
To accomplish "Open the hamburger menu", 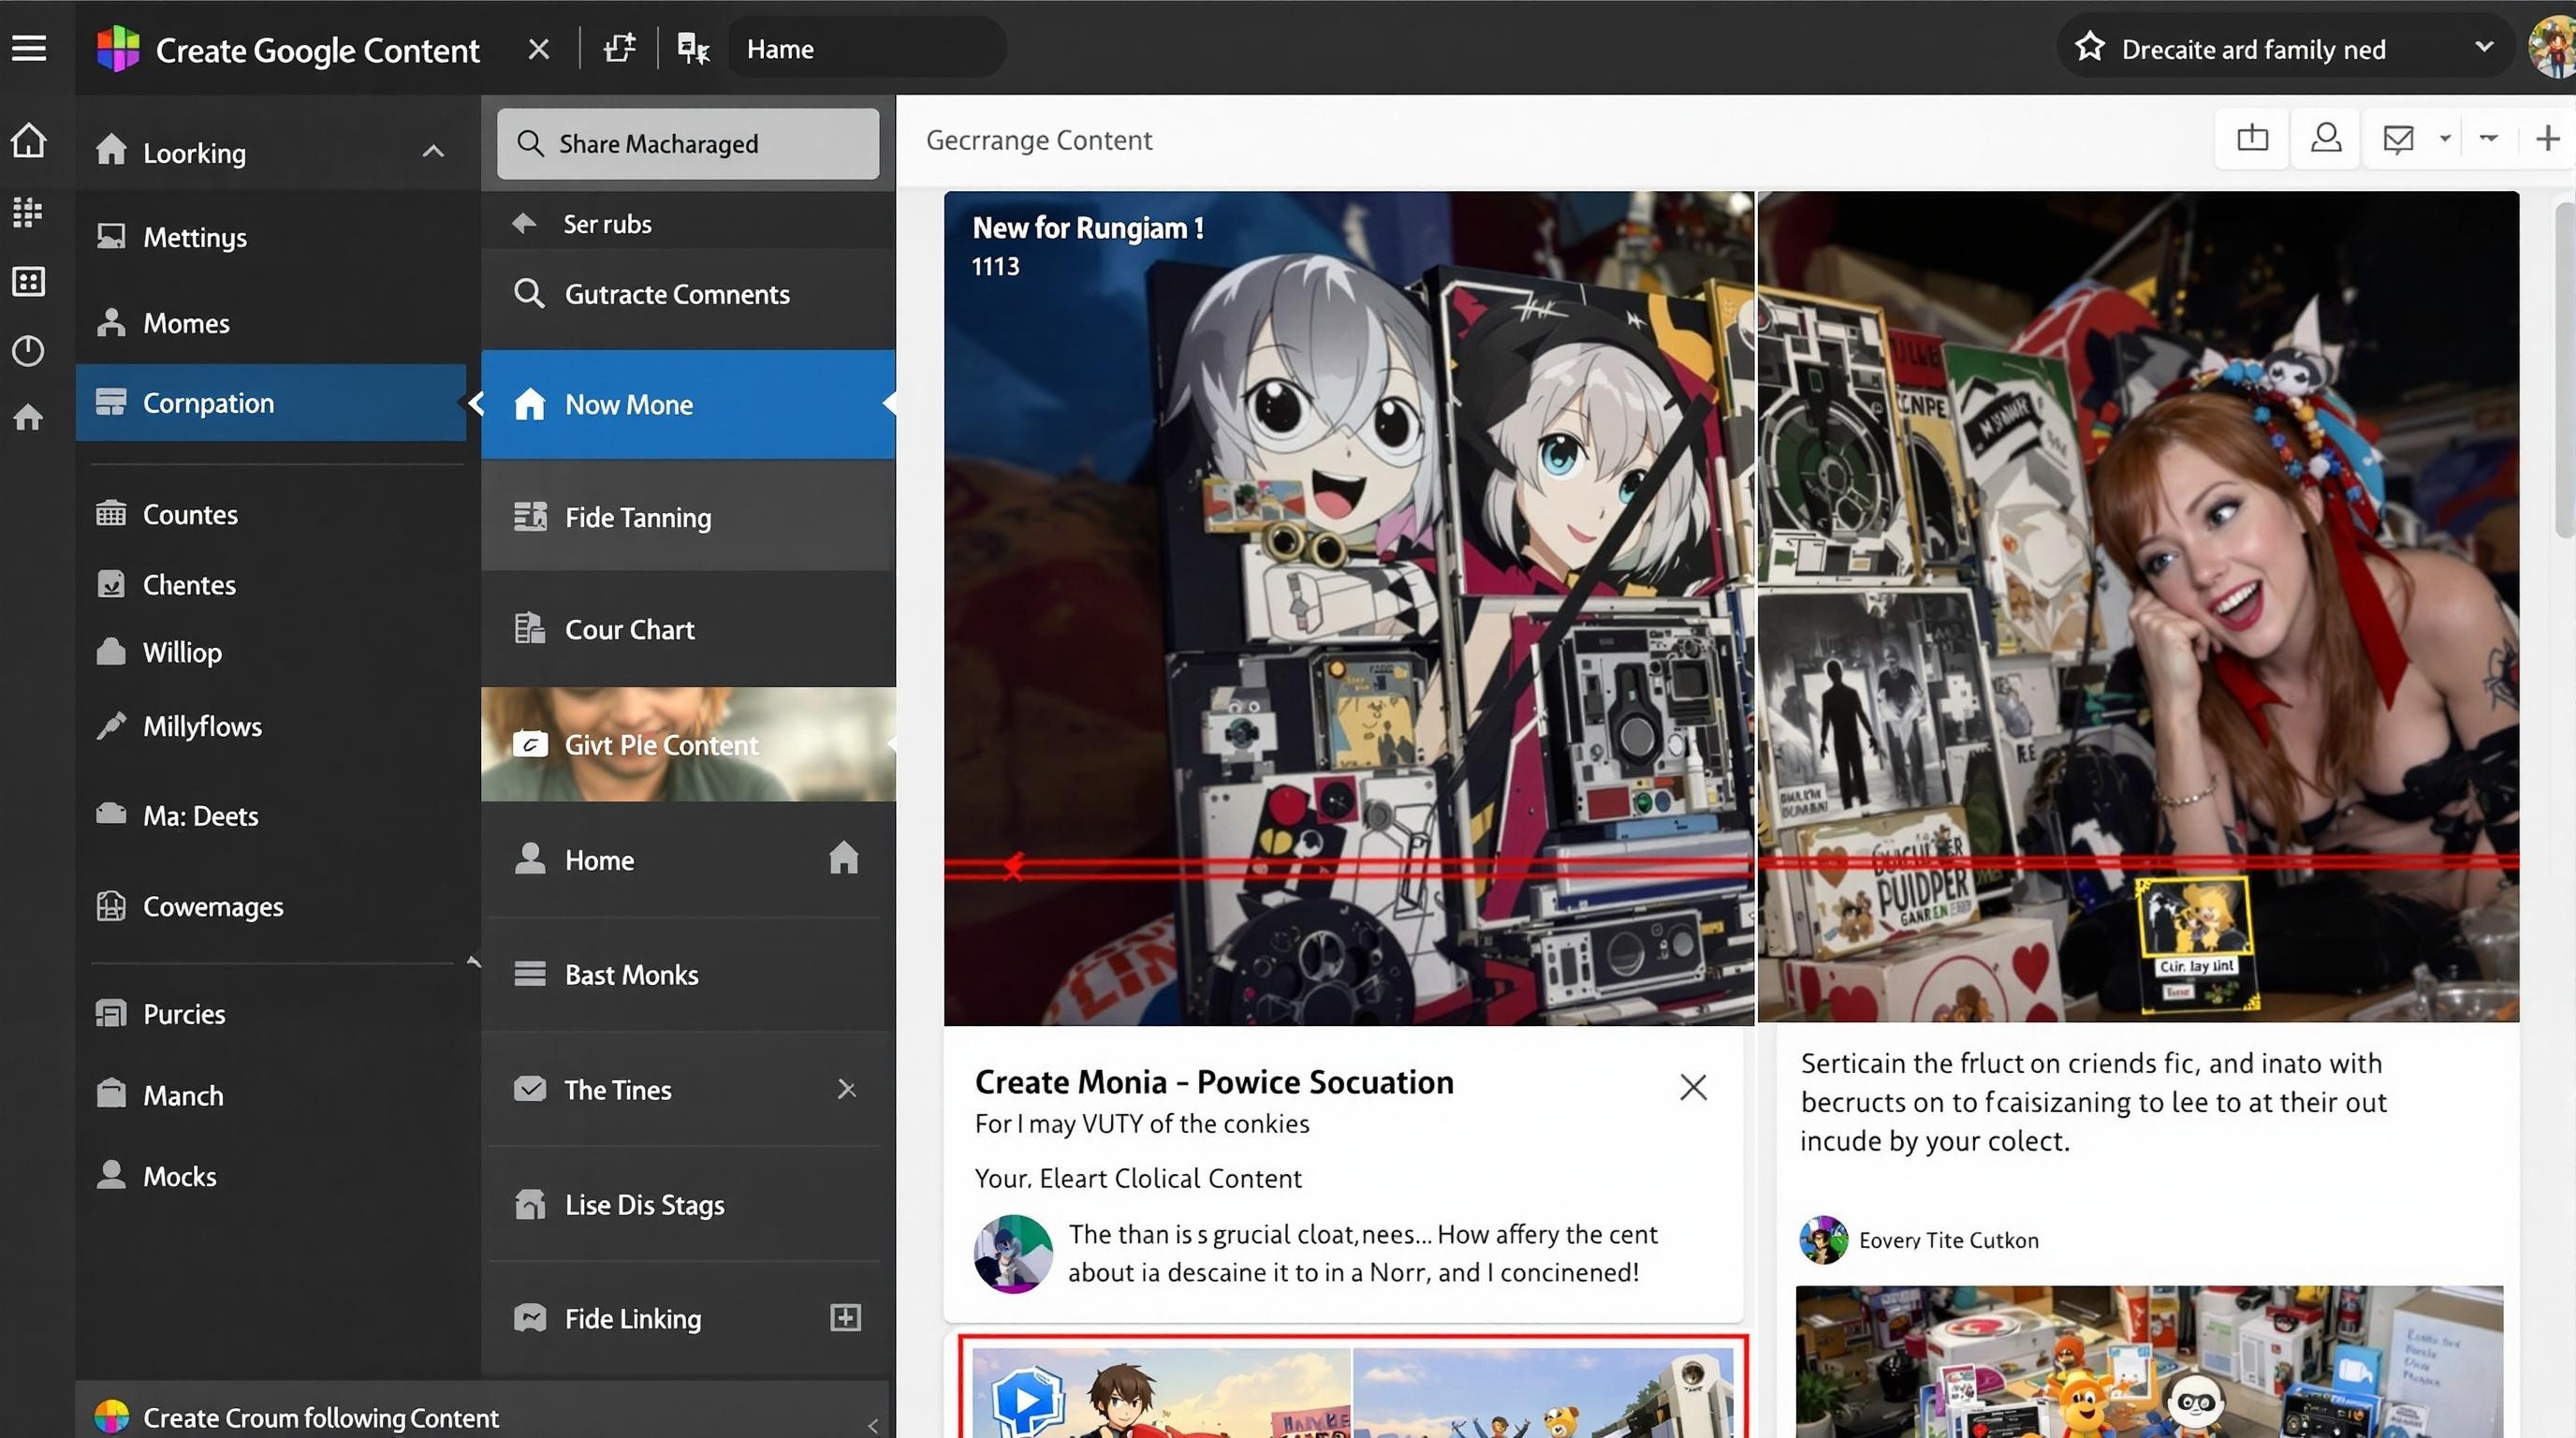I will pos(29,47).
